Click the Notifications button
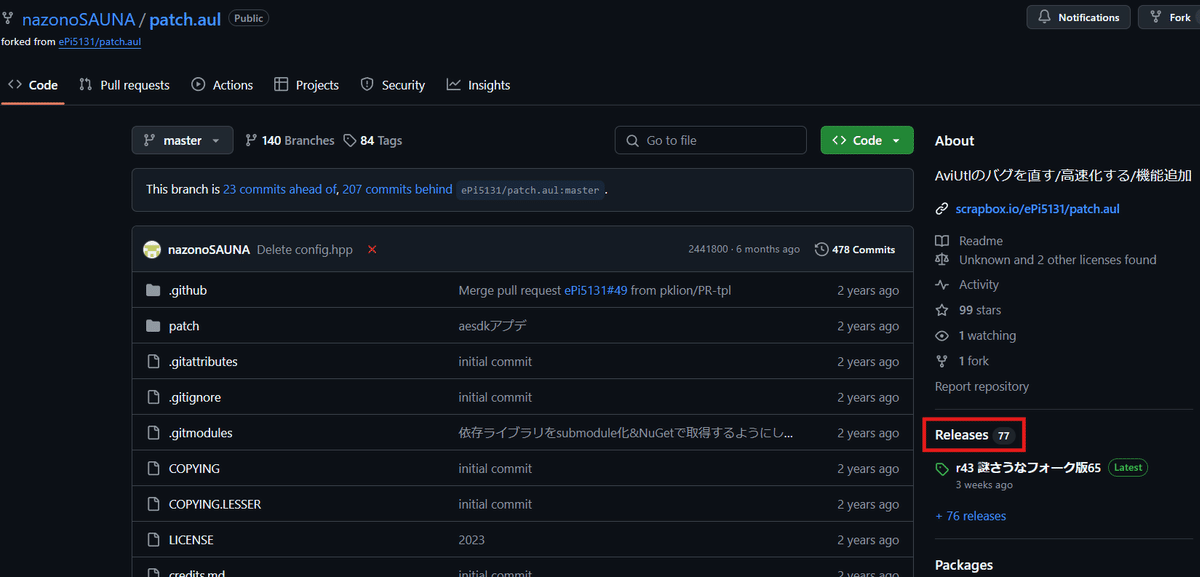The image size is (1200, 577). [1079, 17]
